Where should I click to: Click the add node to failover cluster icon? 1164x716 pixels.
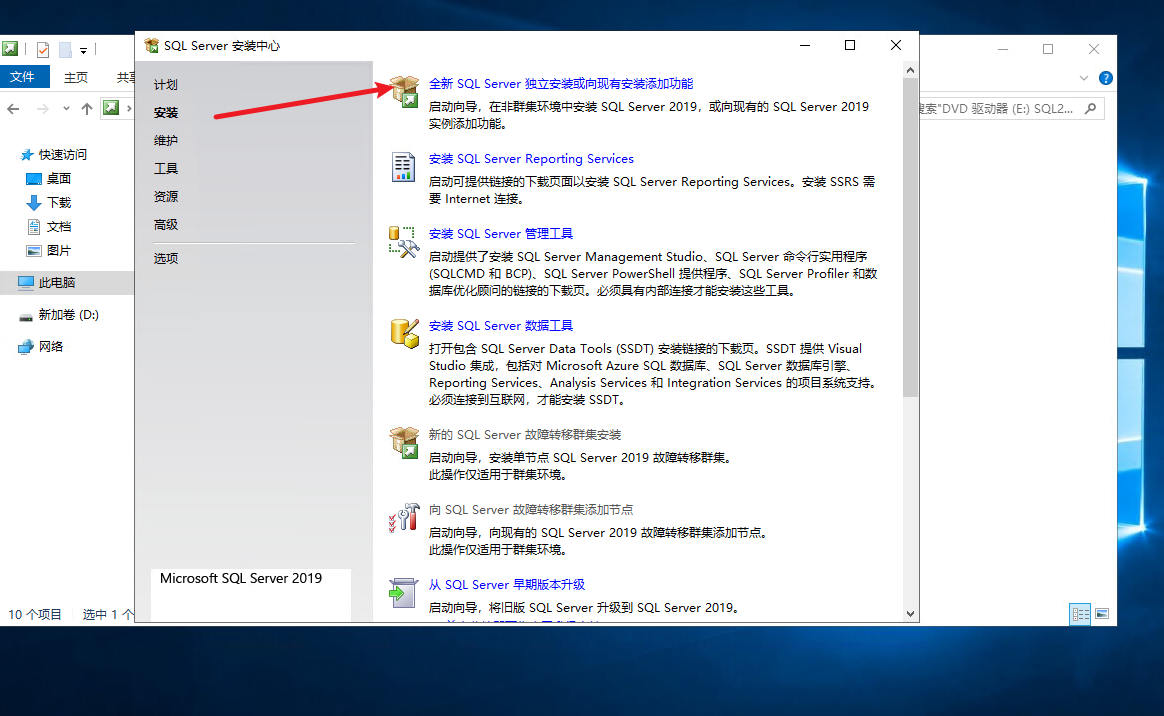403,517
